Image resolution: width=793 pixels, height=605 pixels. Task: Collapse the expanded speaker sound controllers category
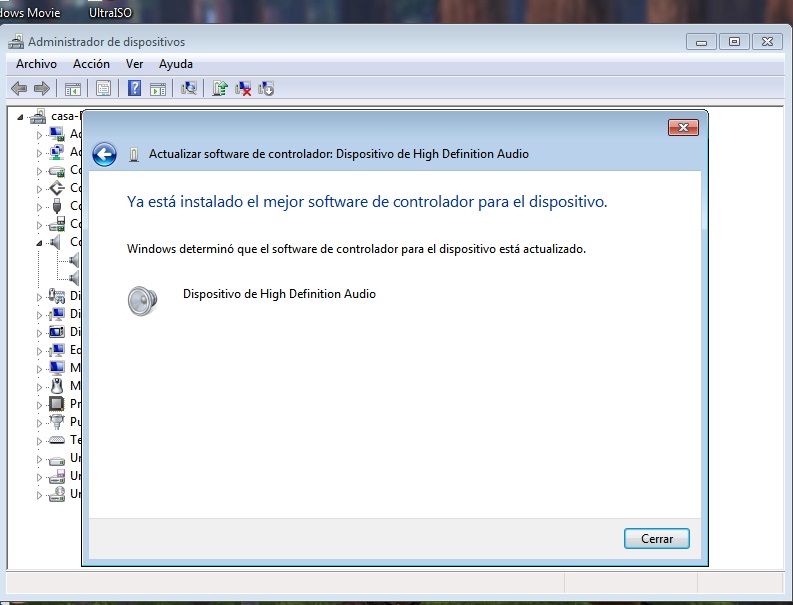click(39, 243)
